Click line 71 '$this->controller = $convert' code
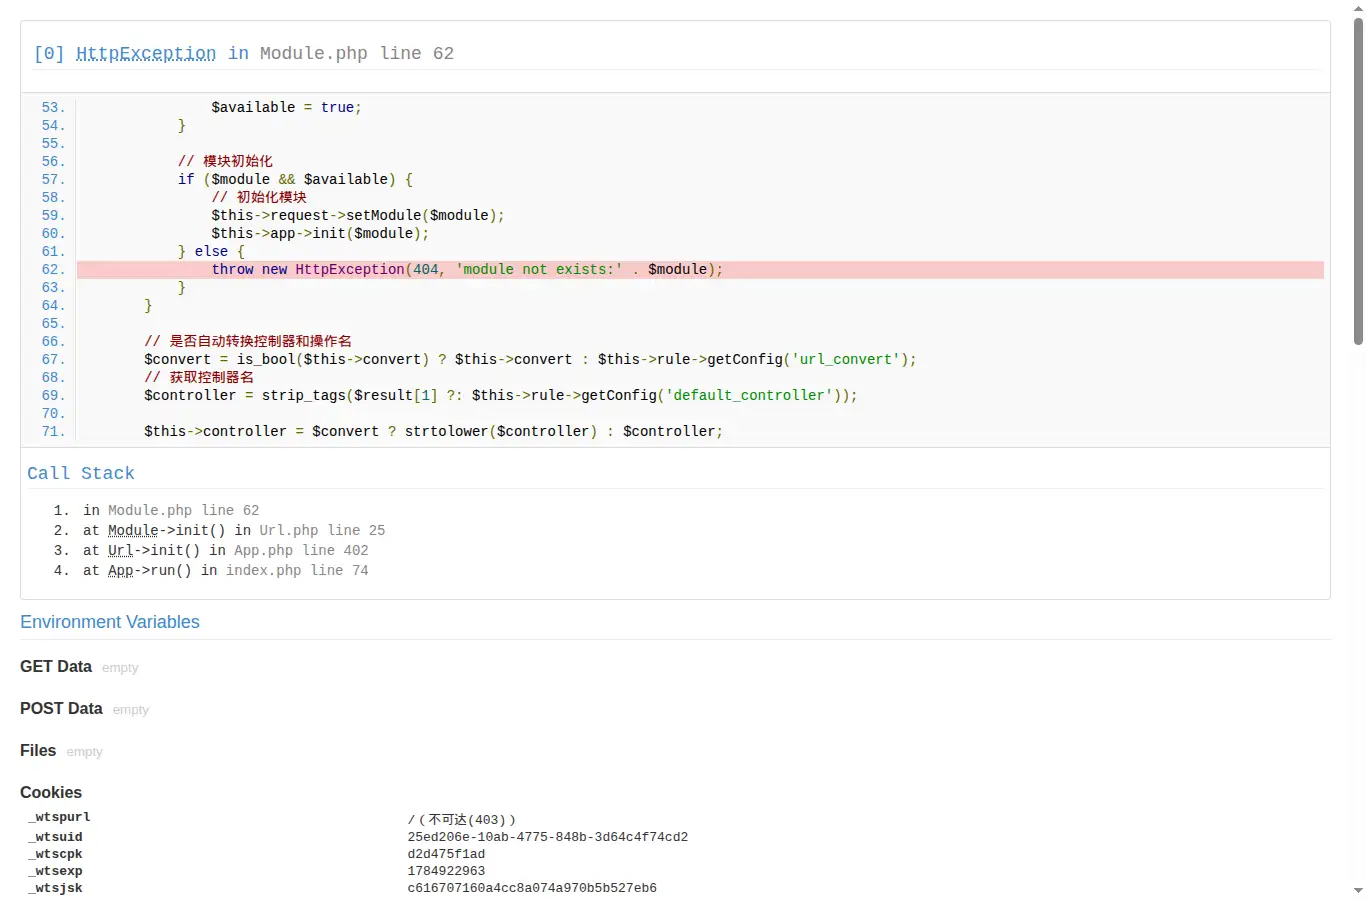This screenshot has height=900, width=1366. [x=433, y=432]
